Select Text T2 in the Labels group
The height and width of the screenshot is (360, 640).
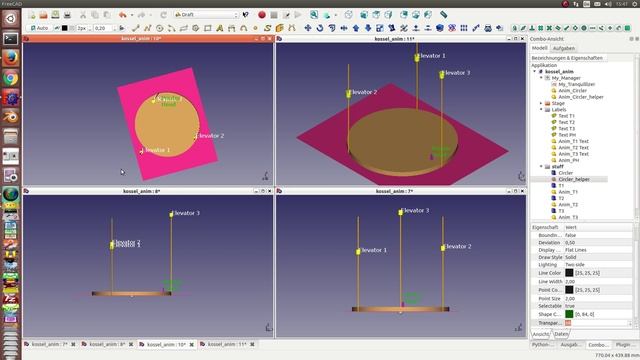[x=566, y=122]
